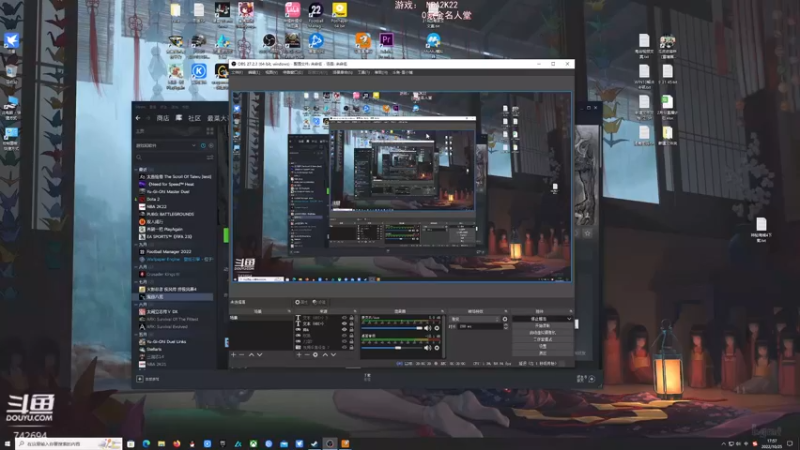This screenshot has width=800, height=450.
Task: Open the OBS 视图 menu
Action: [271, 72]
